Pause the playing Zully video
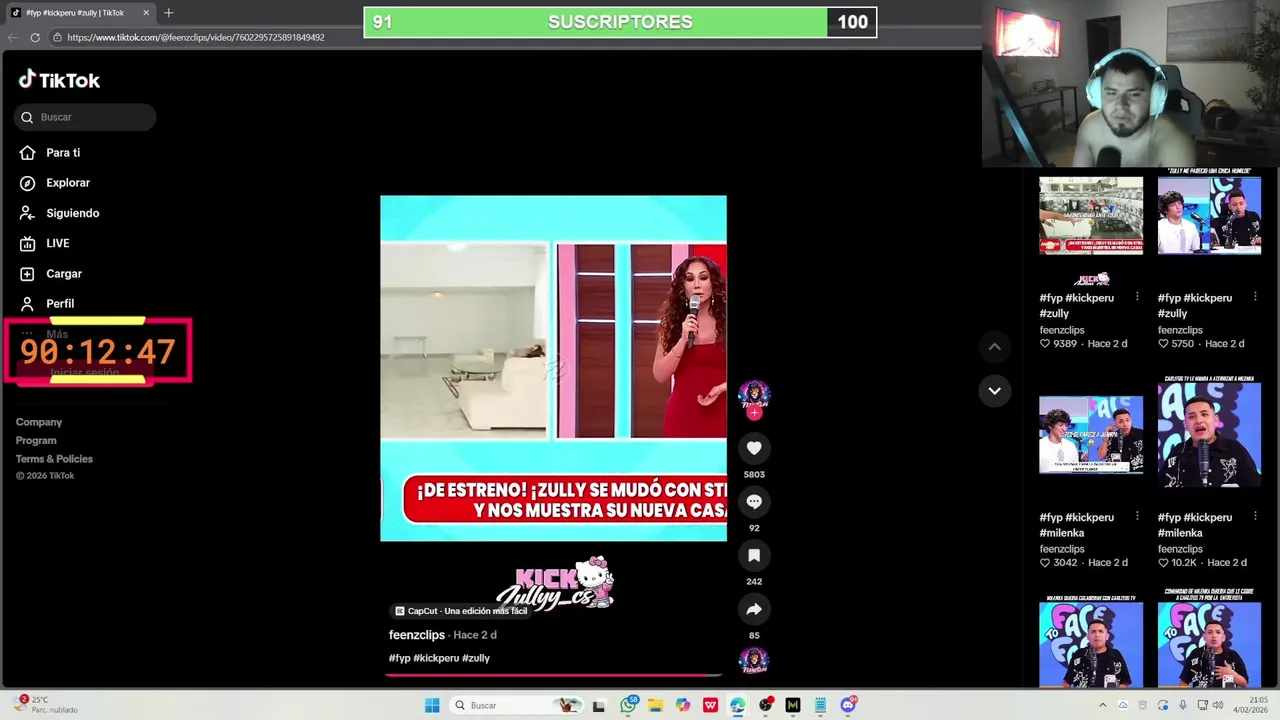 point(553,368)
